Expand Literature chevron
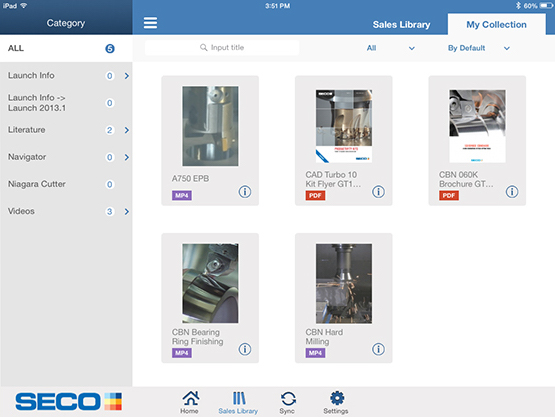 (x=127, y=130)
